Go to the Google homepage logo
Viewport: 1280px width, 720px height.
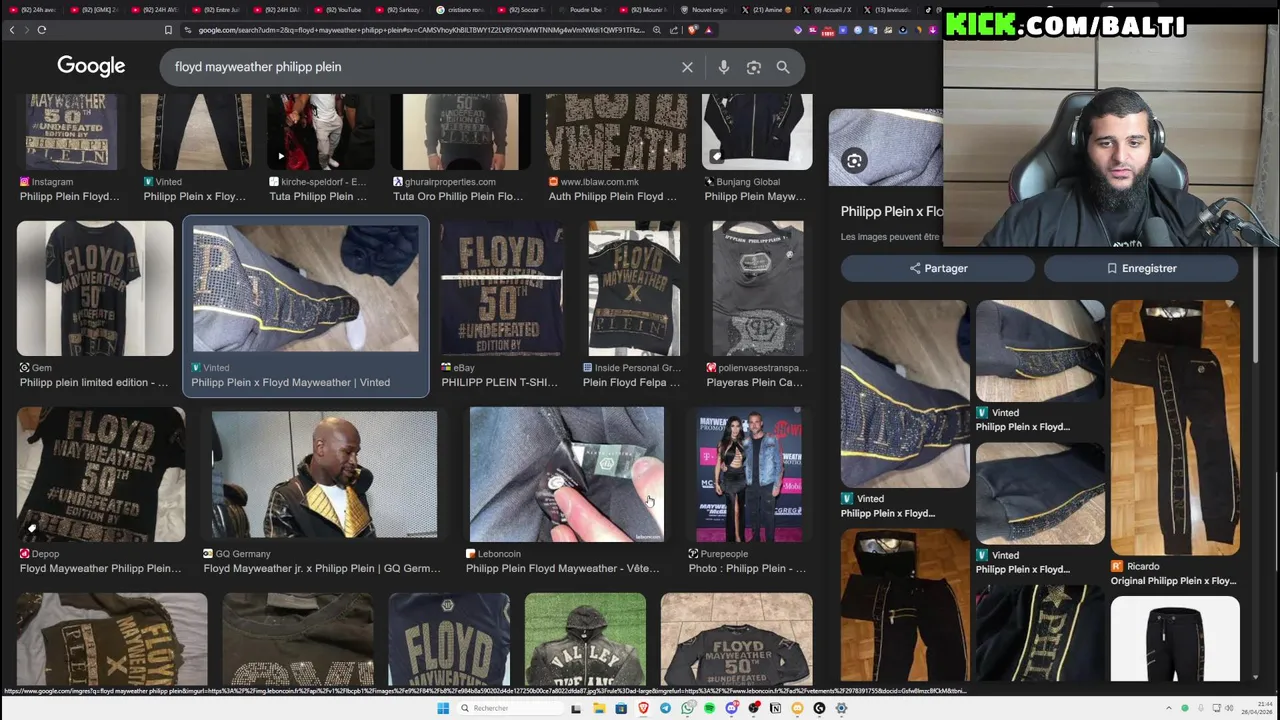91,66
